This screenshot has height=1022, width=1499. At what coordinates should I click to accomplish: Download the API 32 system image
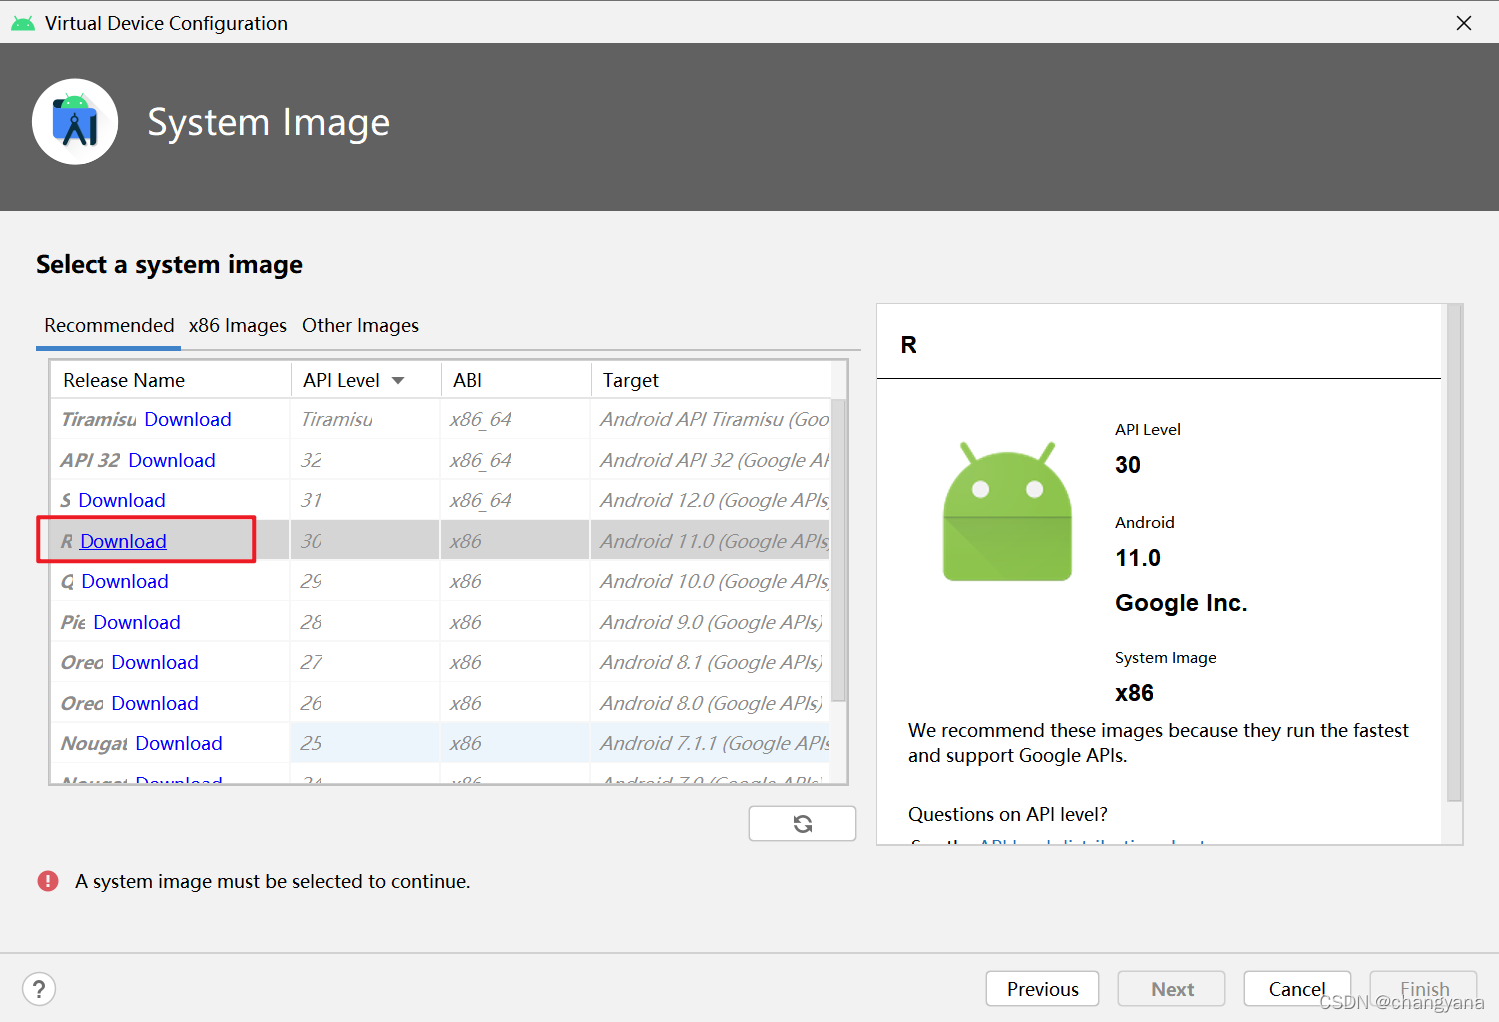pyautogui.click(x=172, y=460)
